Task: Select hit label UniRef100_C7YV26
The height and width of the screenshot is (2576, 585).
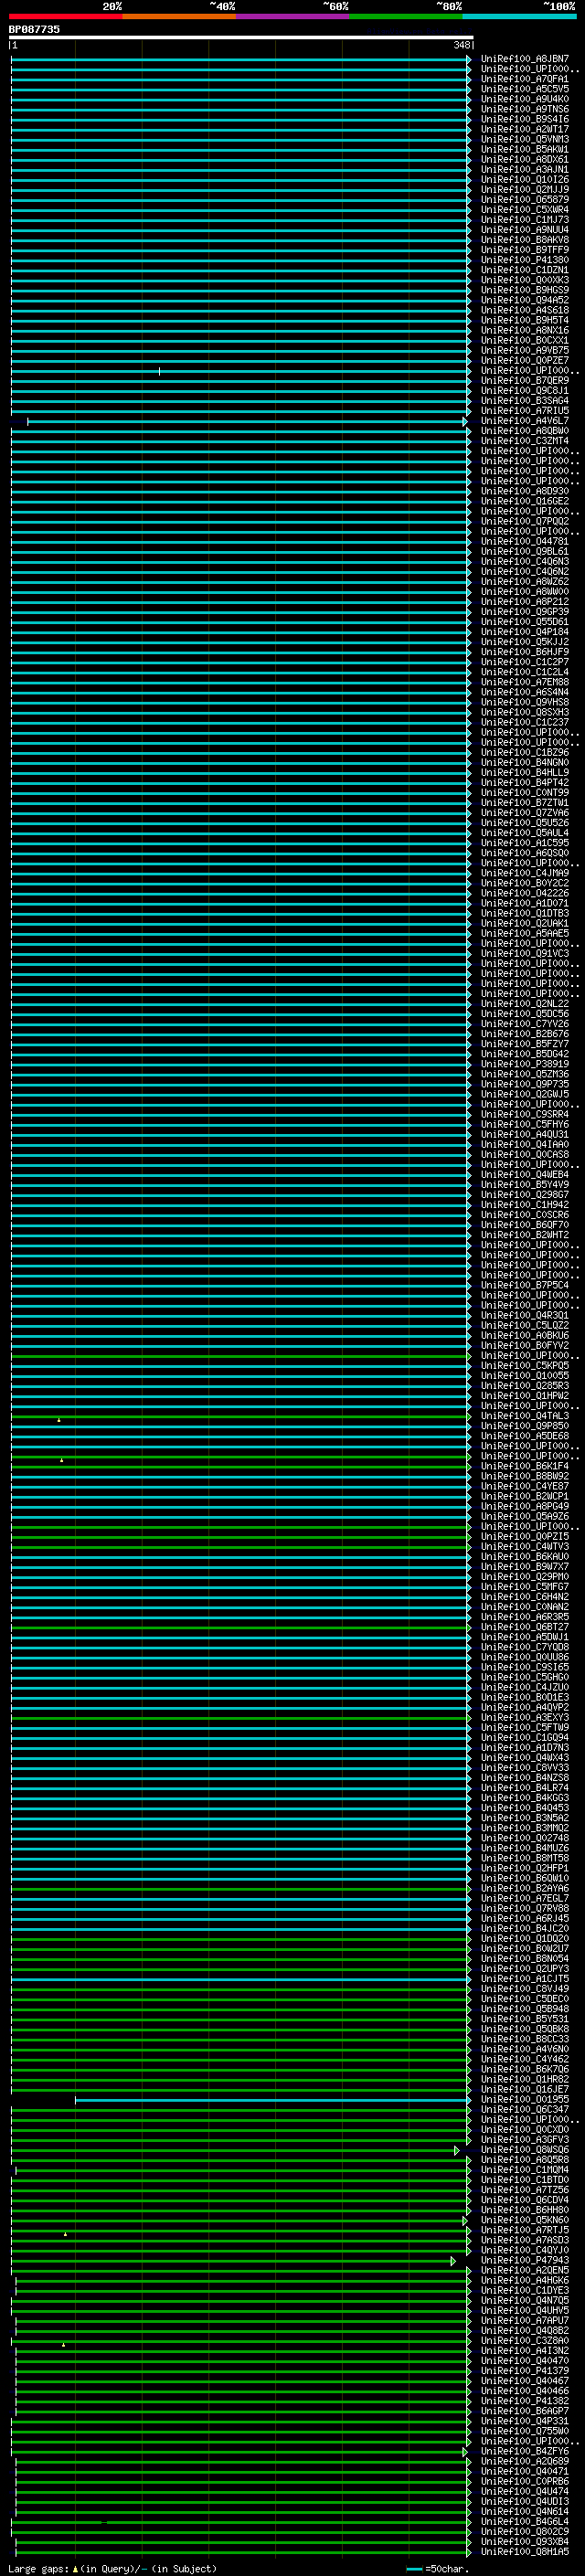Action: pos(524,1024)
